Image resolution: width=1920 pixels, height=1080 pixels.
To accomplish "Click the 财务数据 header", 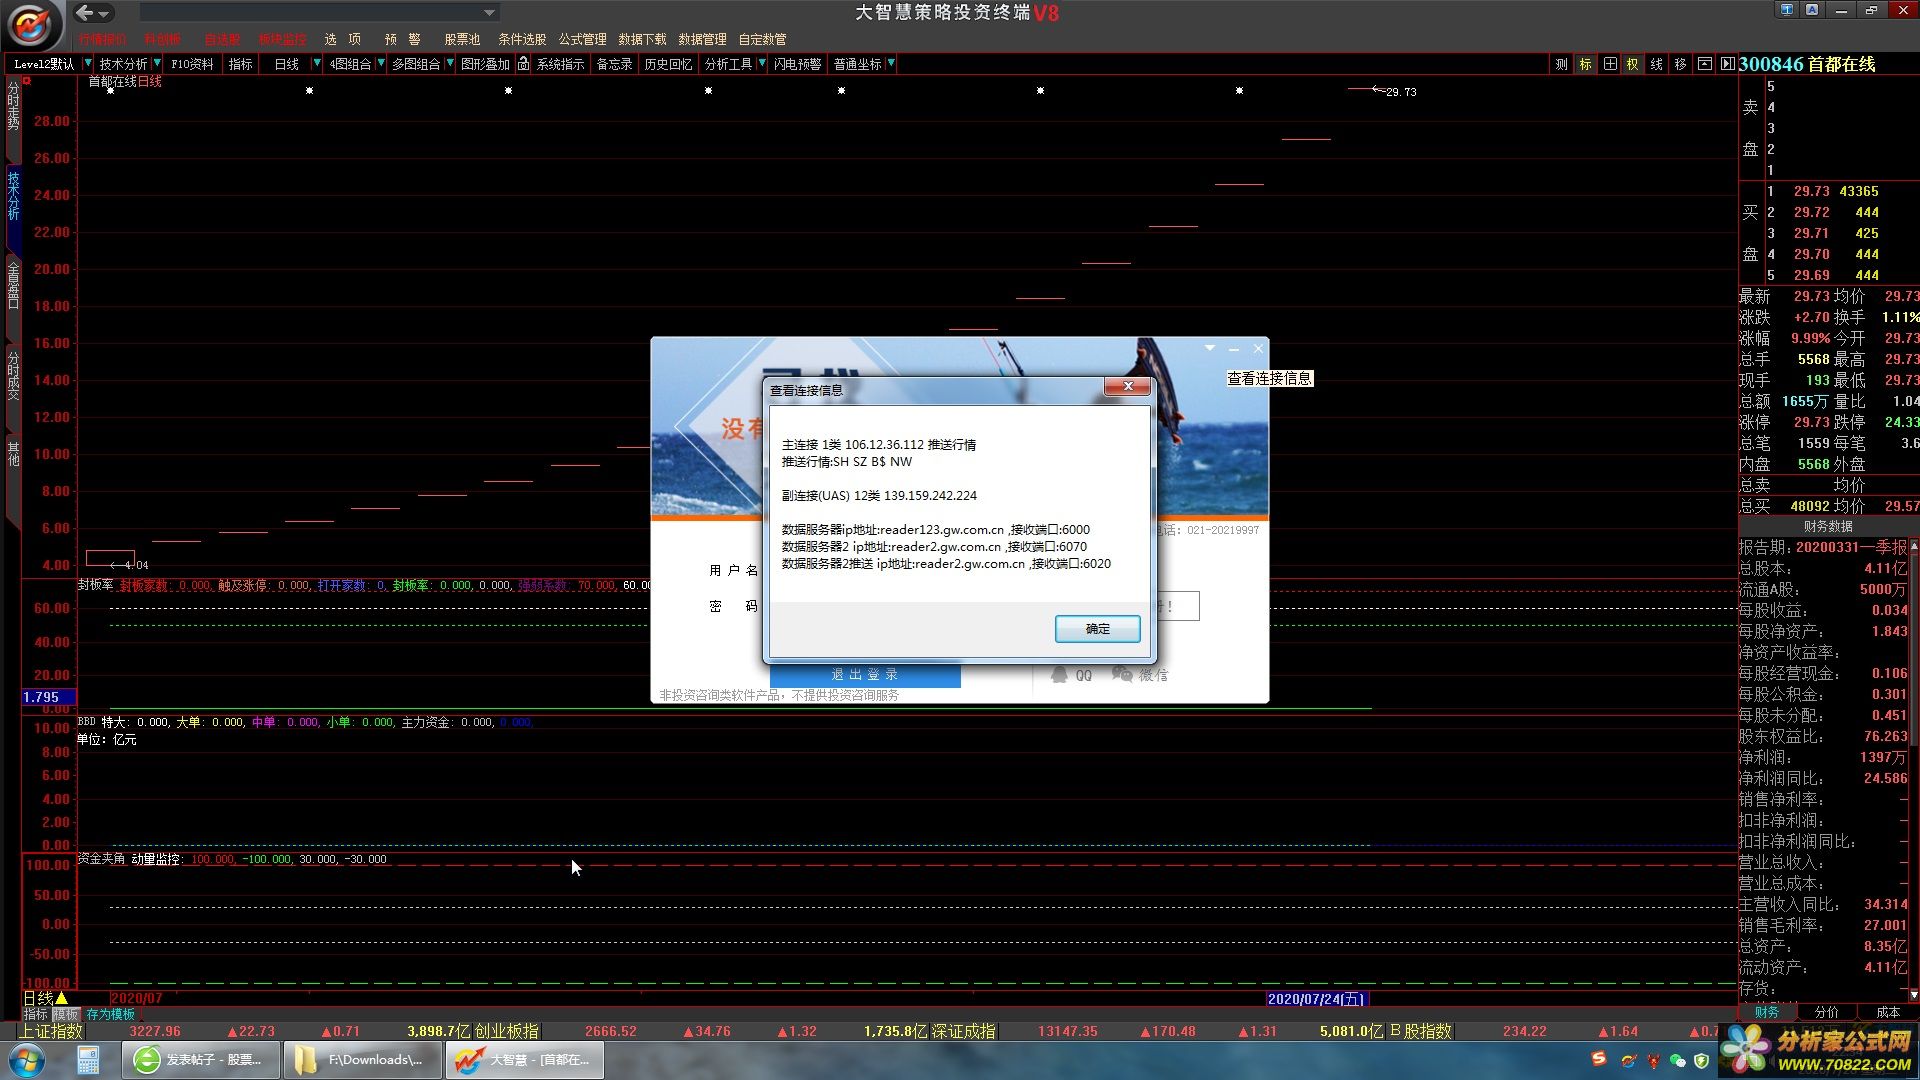I will click(1828, 526).
